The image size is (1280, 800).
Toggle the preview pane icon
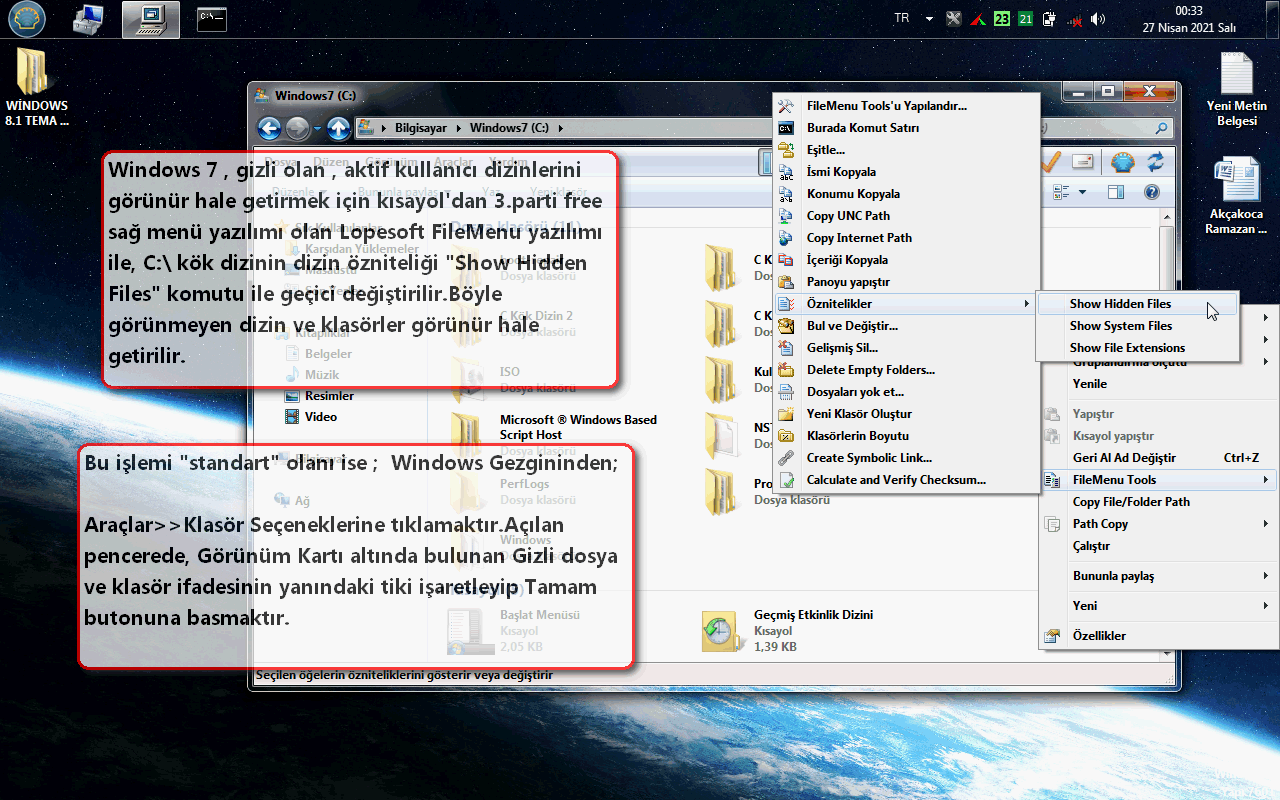(x=1116, y=192)
